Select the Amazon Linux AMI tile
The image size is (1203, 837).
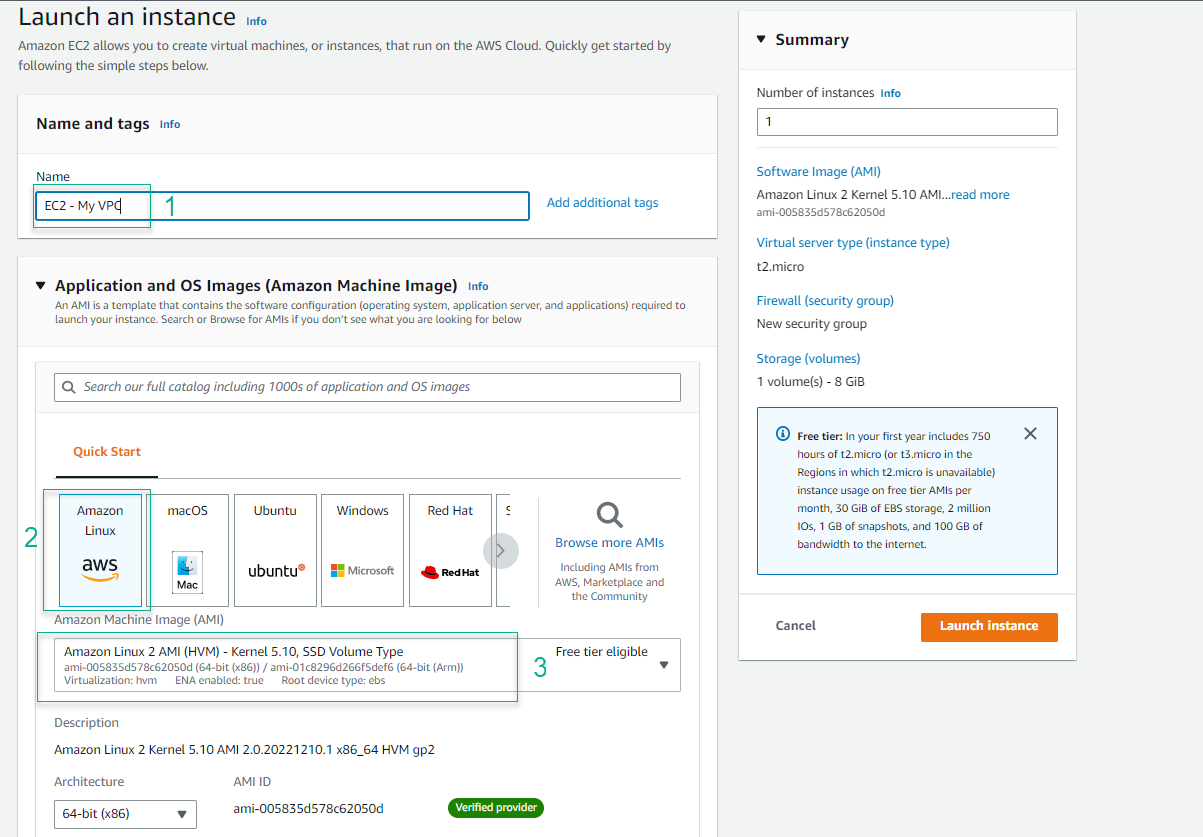[x=100, y=550]
